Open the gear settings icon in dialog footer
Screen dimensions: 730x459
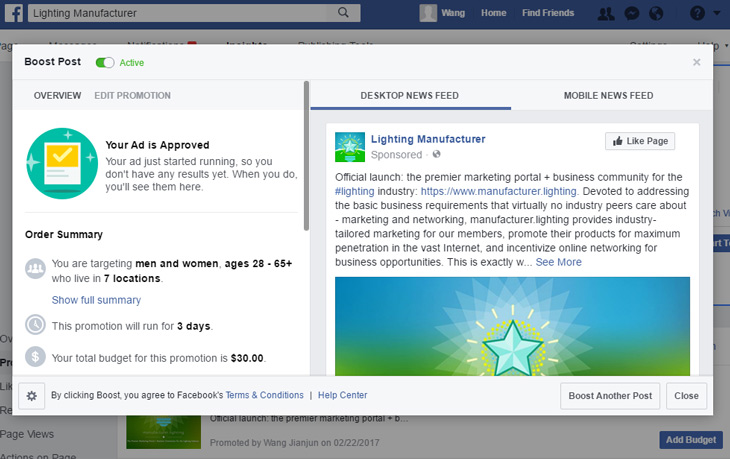coord(32,396)
